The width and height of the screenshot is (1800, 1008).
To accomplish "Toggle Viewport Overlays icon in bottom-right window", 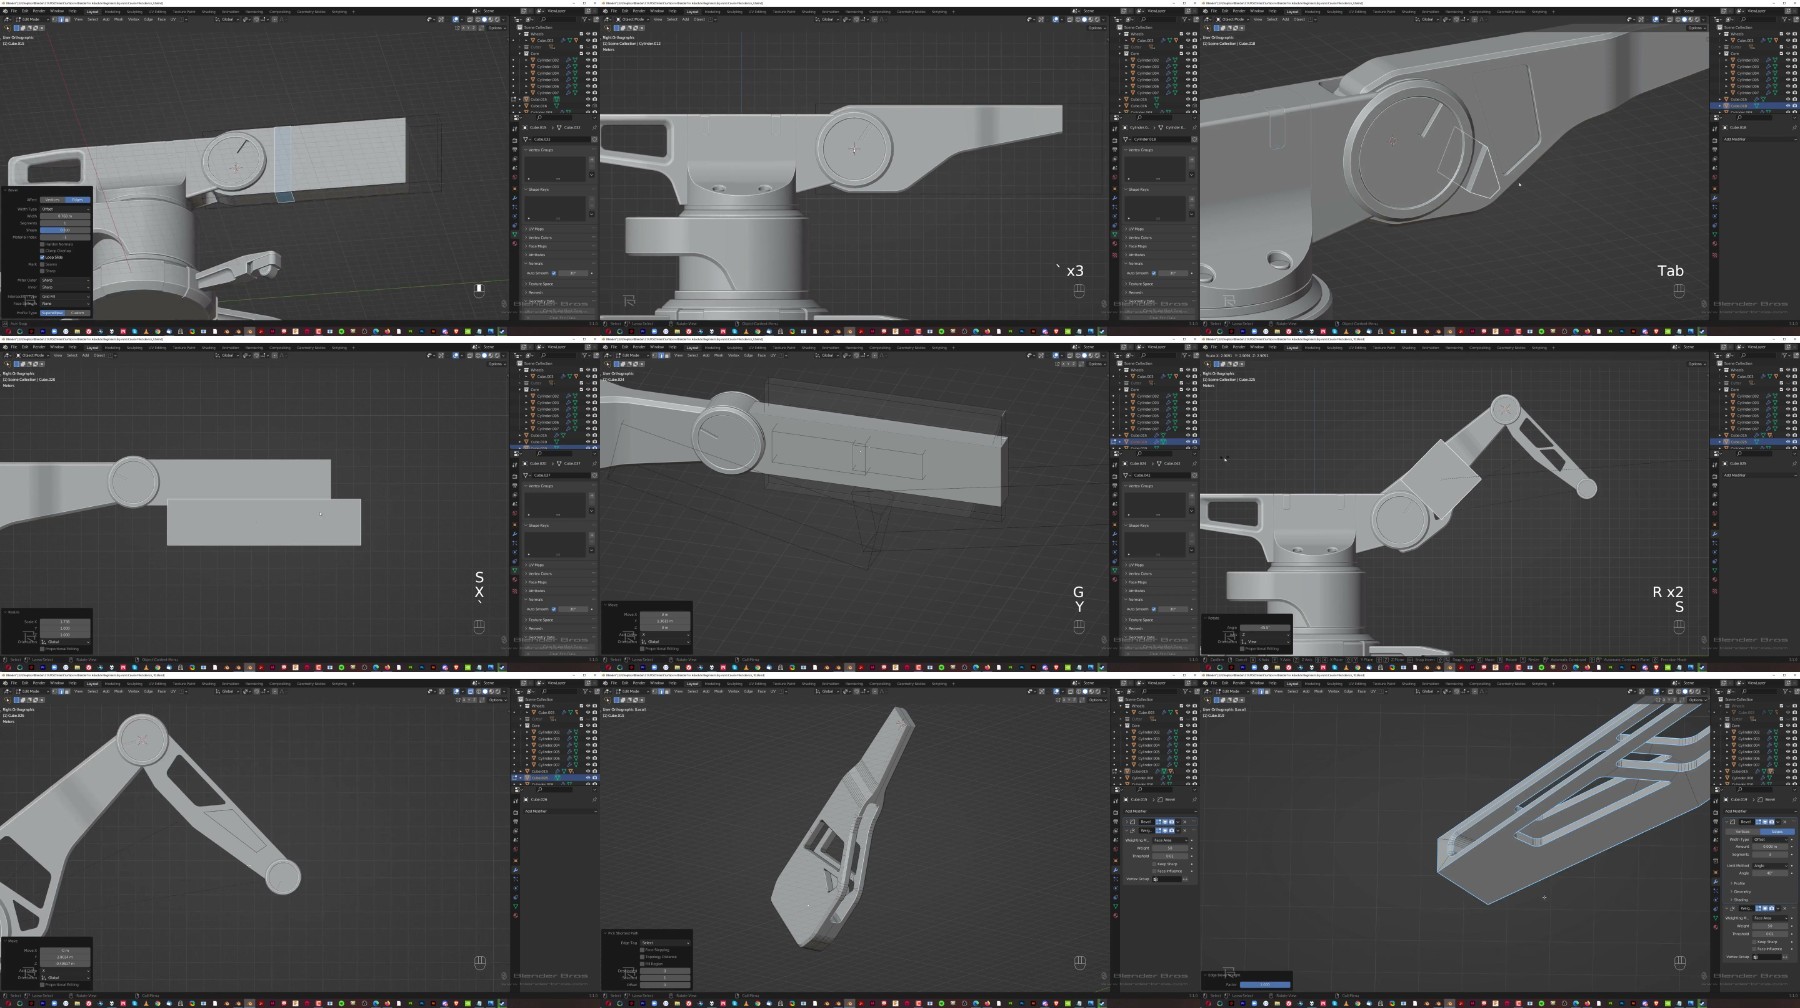I will tap(1655, 691).
